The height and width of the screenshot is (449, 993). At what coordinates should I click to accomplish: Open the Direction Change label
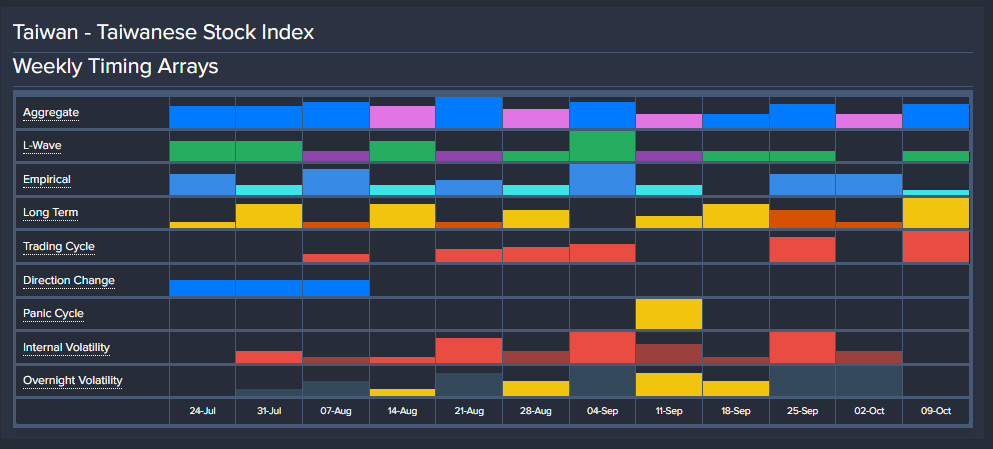(x=68, y=281)
